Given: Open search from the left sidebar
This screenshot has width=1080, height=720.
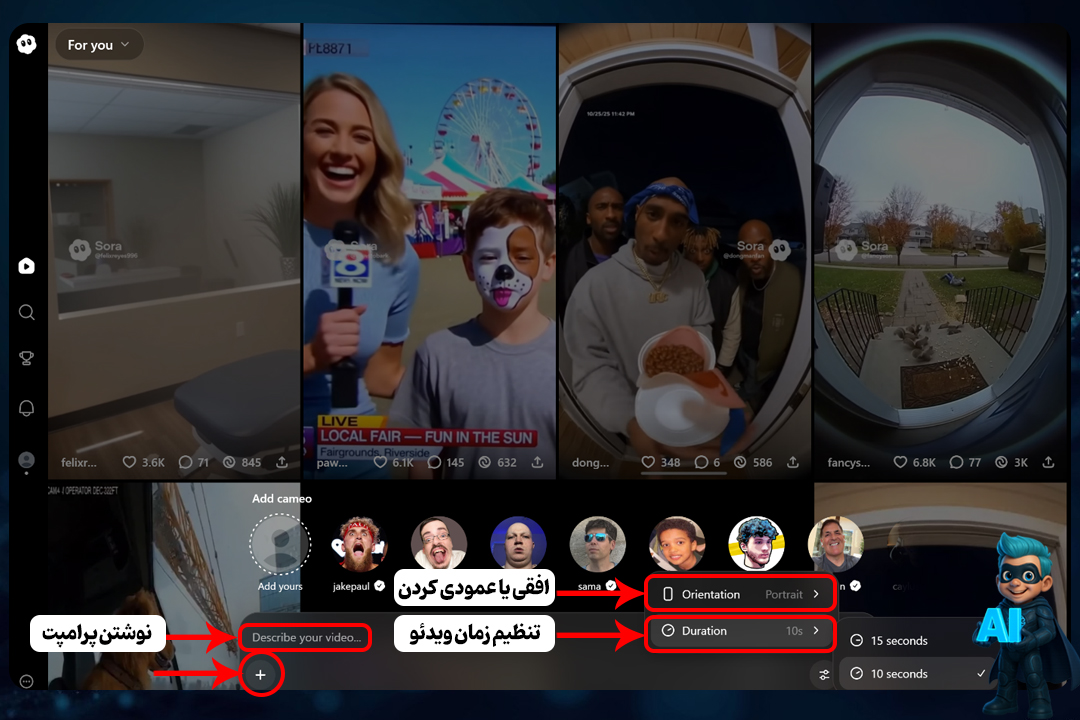Looking at the screenshot, I should click(26, 312).
